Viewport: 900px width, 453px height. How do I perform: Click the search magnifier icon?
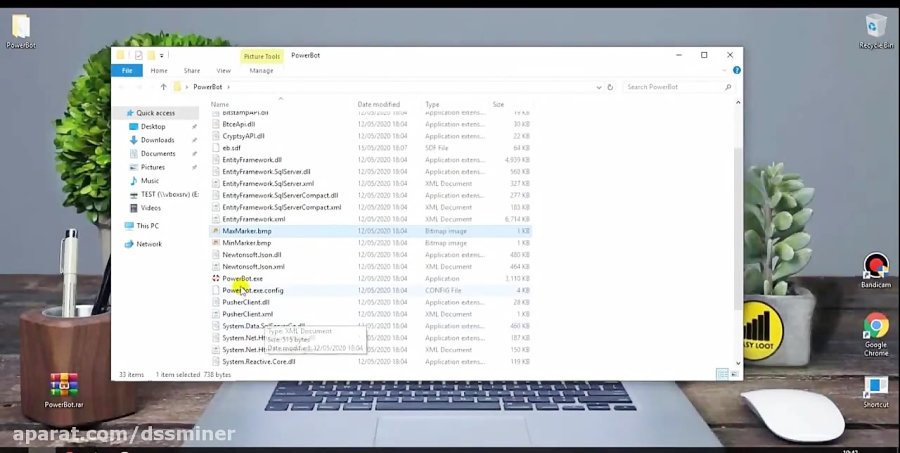point(728,87)
